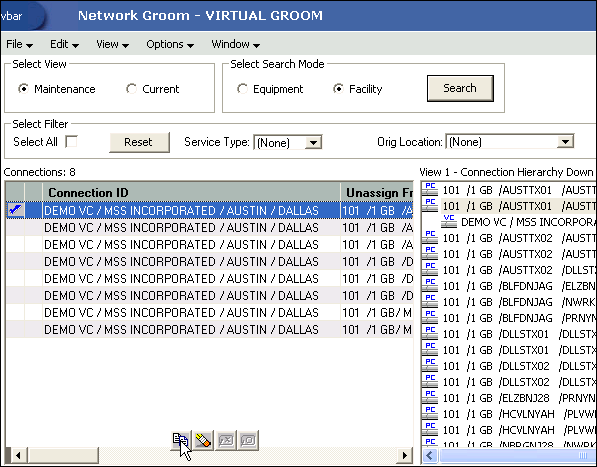The width and height of the screenshot is (597, 467).
Task: Open the Orig Location dropdown
Action: 565,142
